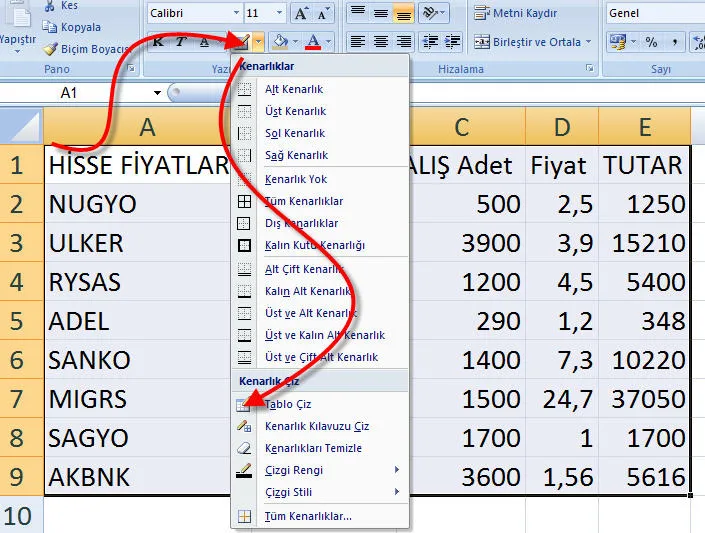Open the Calibri font name dropdown

coord(236,13)
